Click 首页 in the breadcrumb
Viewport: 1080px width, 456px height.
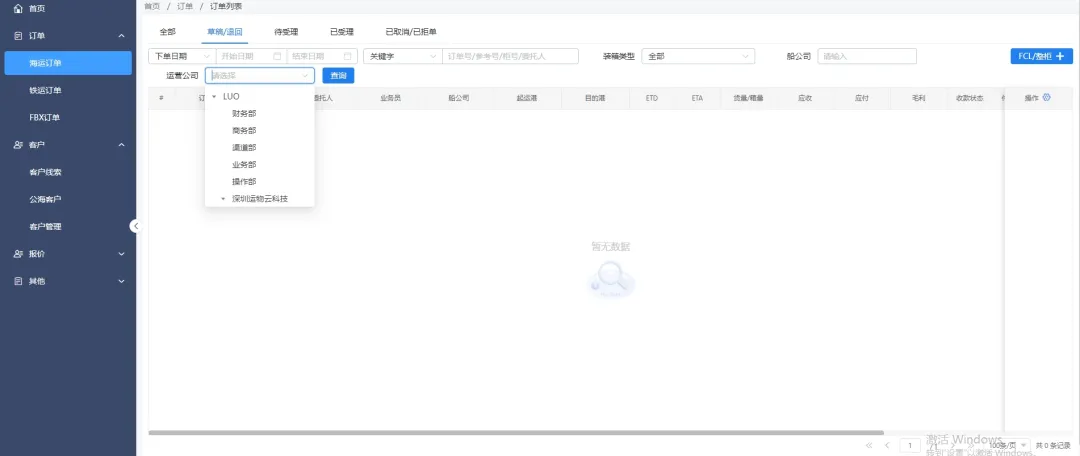click(x=152, y=6)
